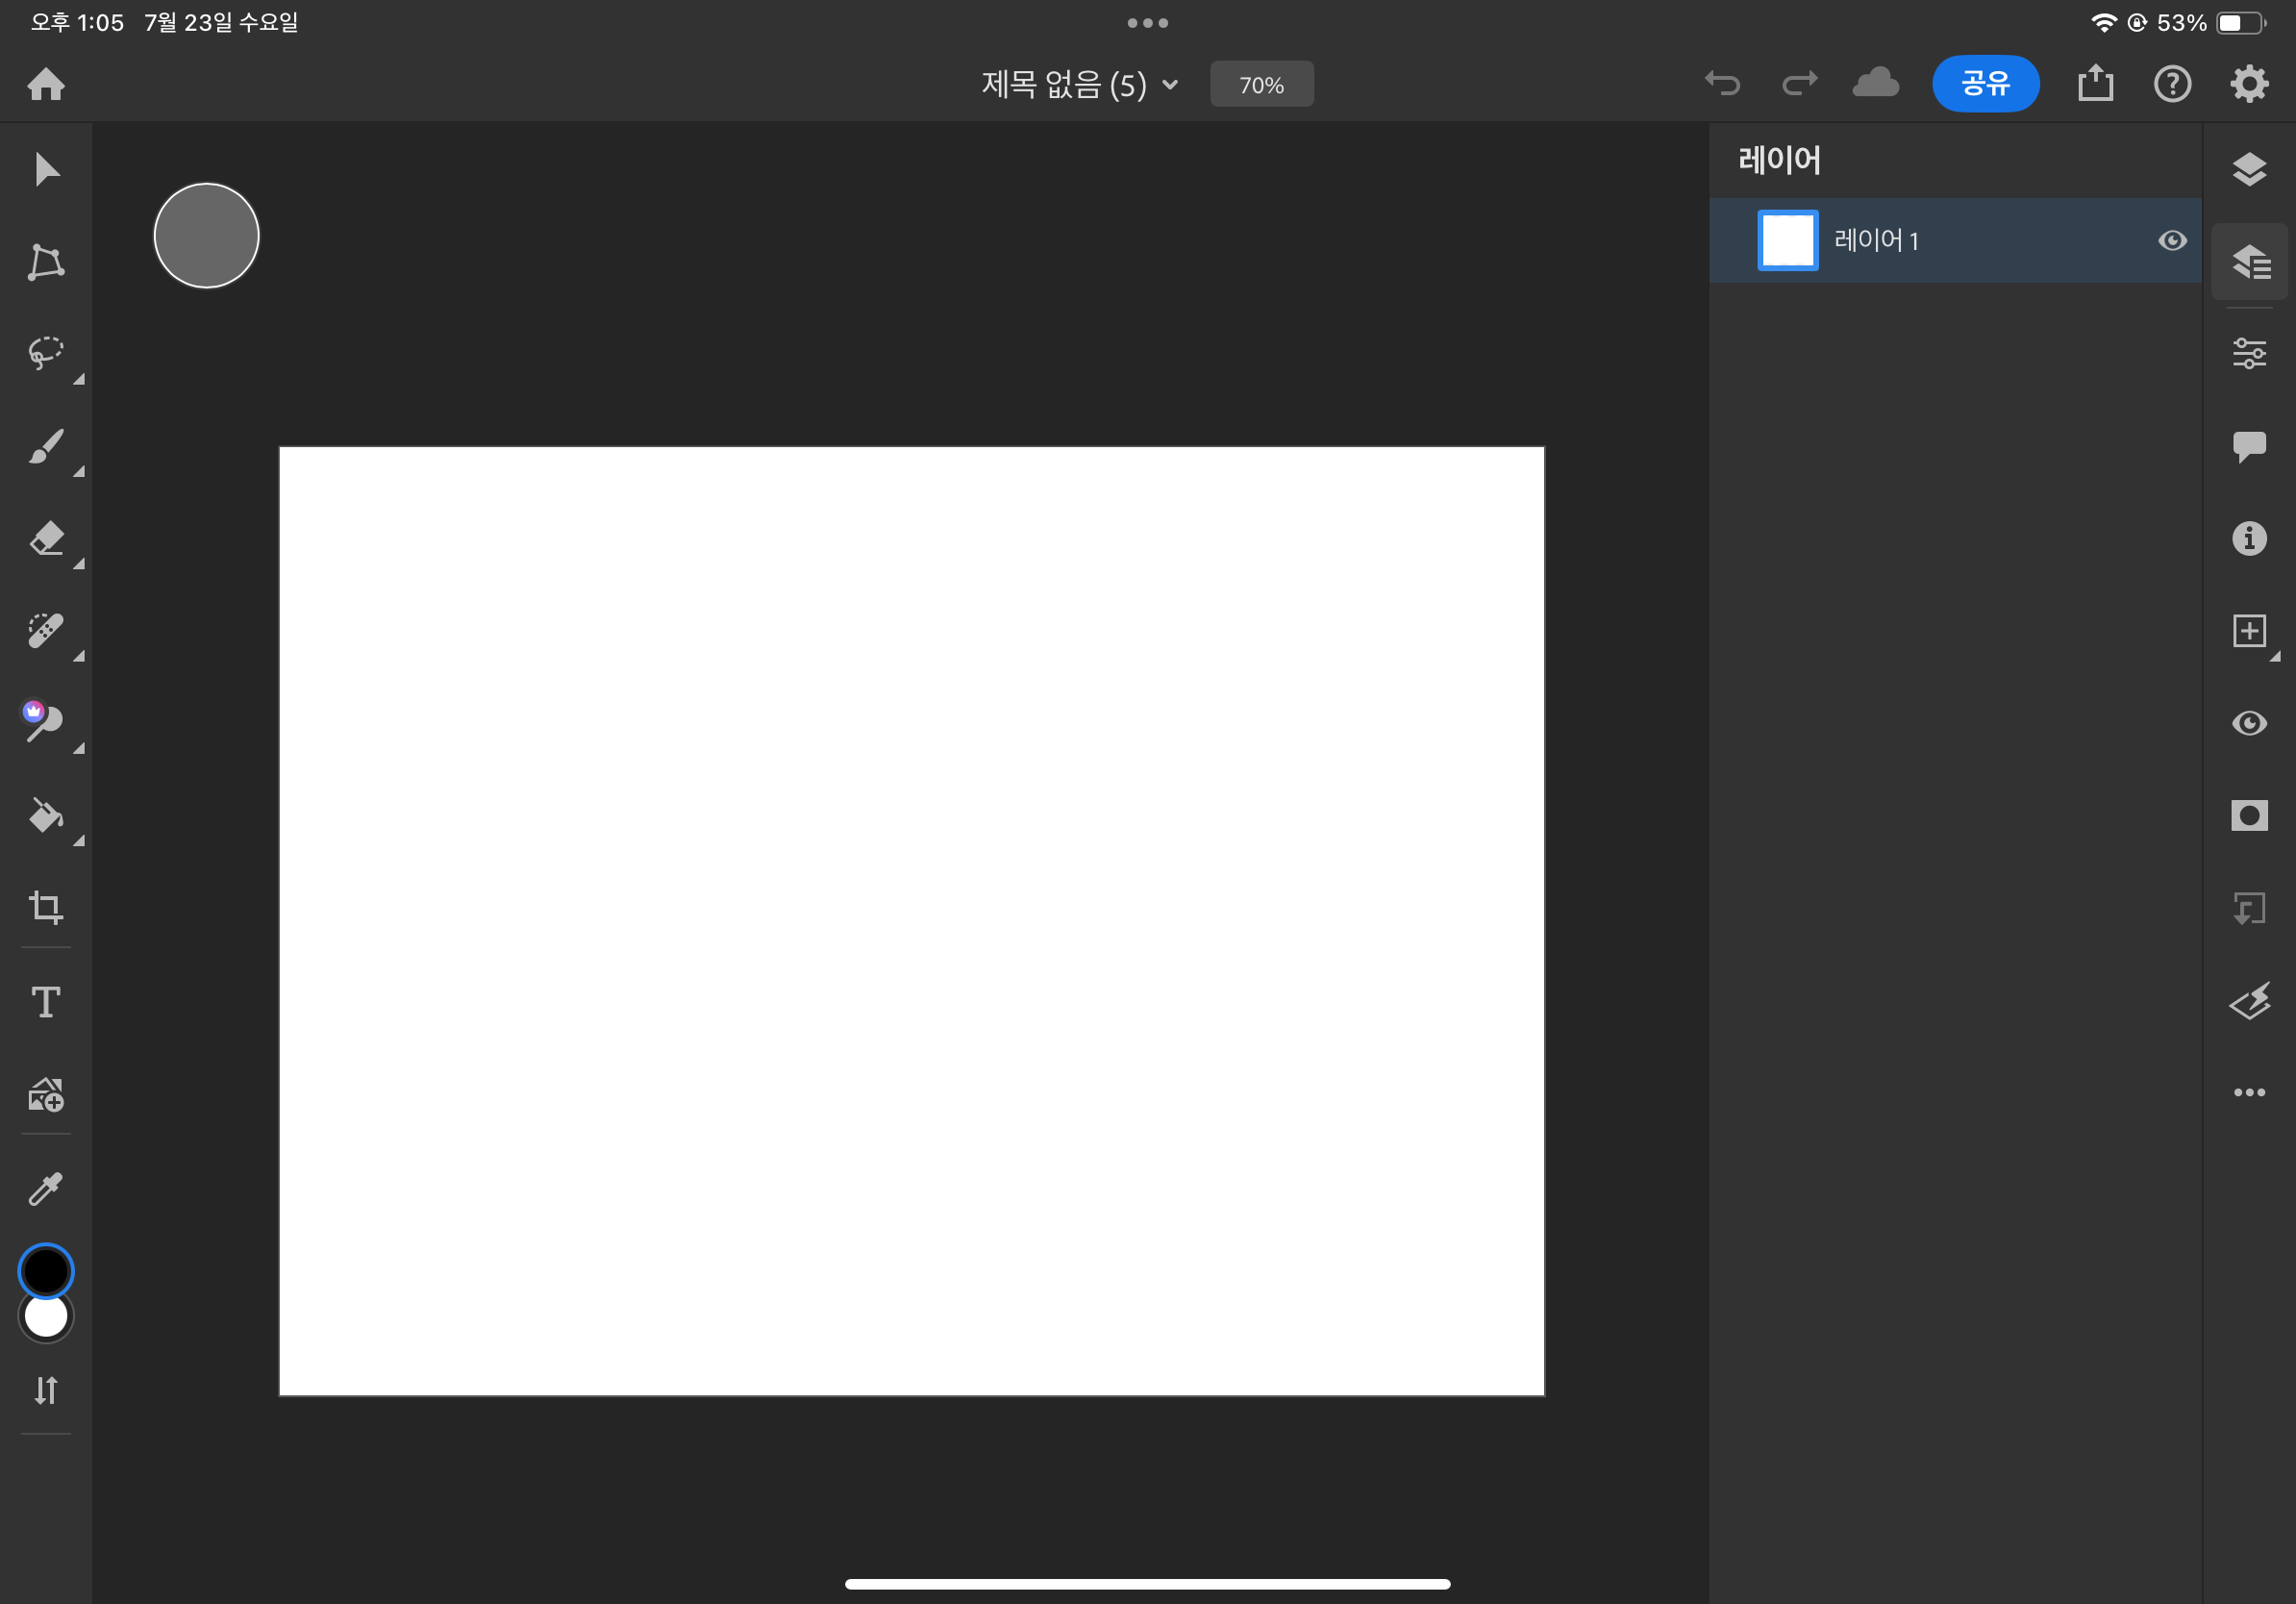Select the Spot Healing bandage tool
2296x1604 pixels.
(46, 631)
